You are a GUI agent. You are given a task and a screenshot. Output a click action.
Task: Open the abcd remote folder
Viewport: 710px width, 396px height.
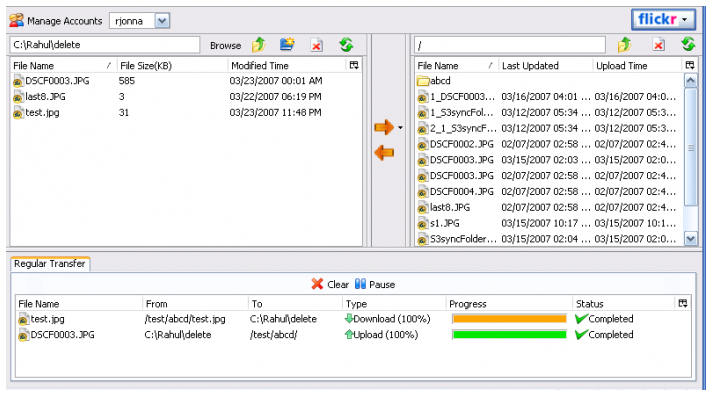549,81
